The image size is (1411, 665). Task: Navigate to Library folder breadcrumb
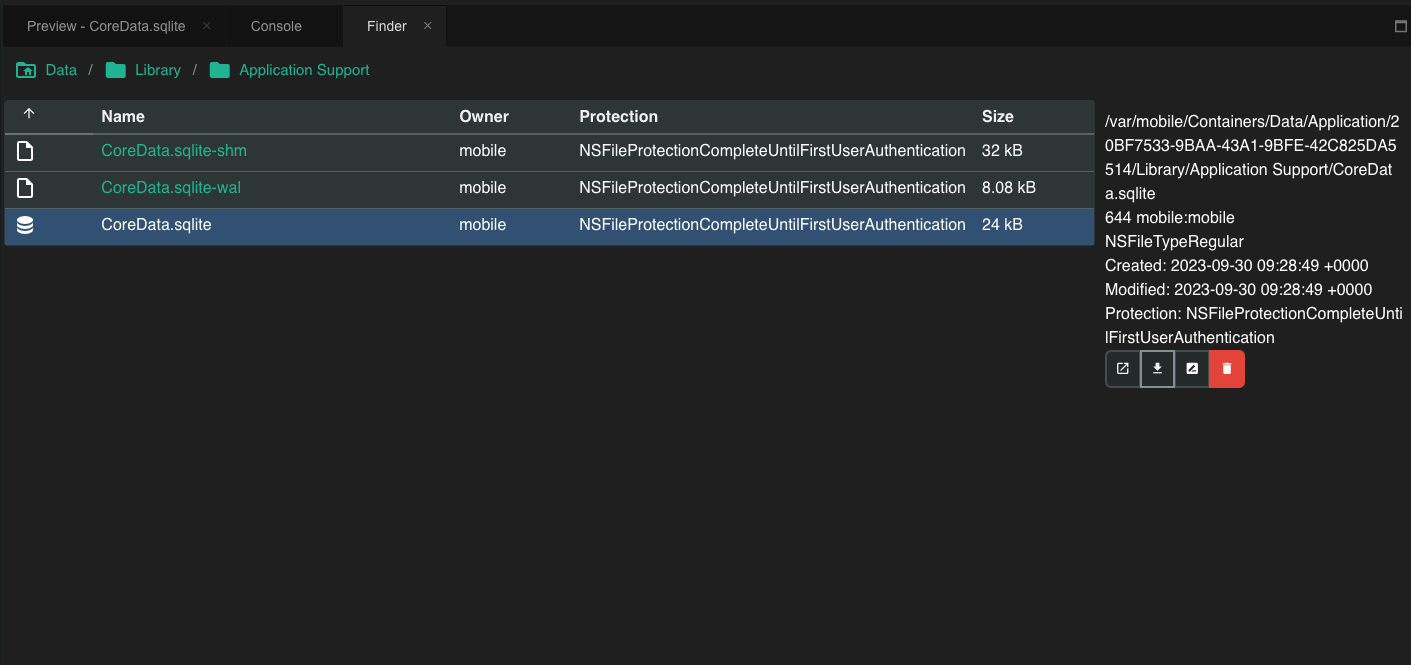tap(157, 70)
